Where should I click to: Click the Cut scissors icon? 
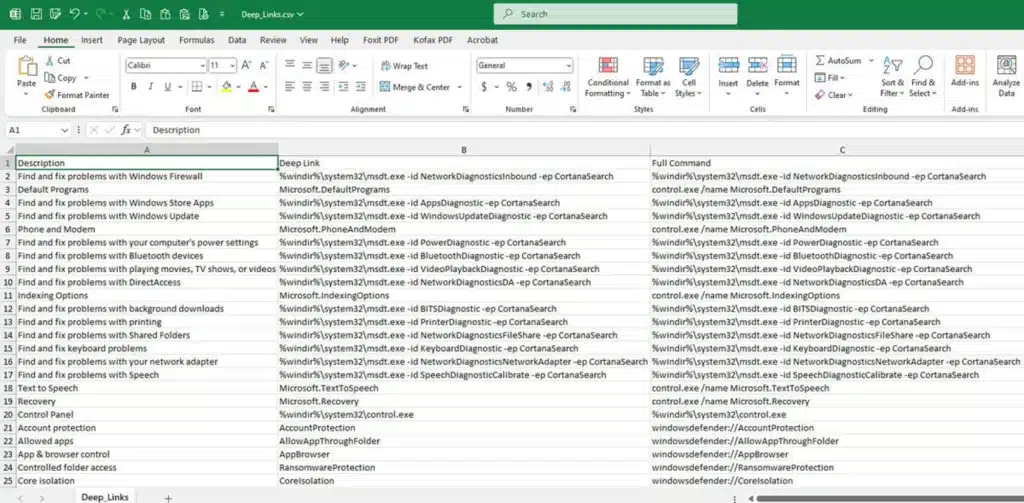click(50, 61)
